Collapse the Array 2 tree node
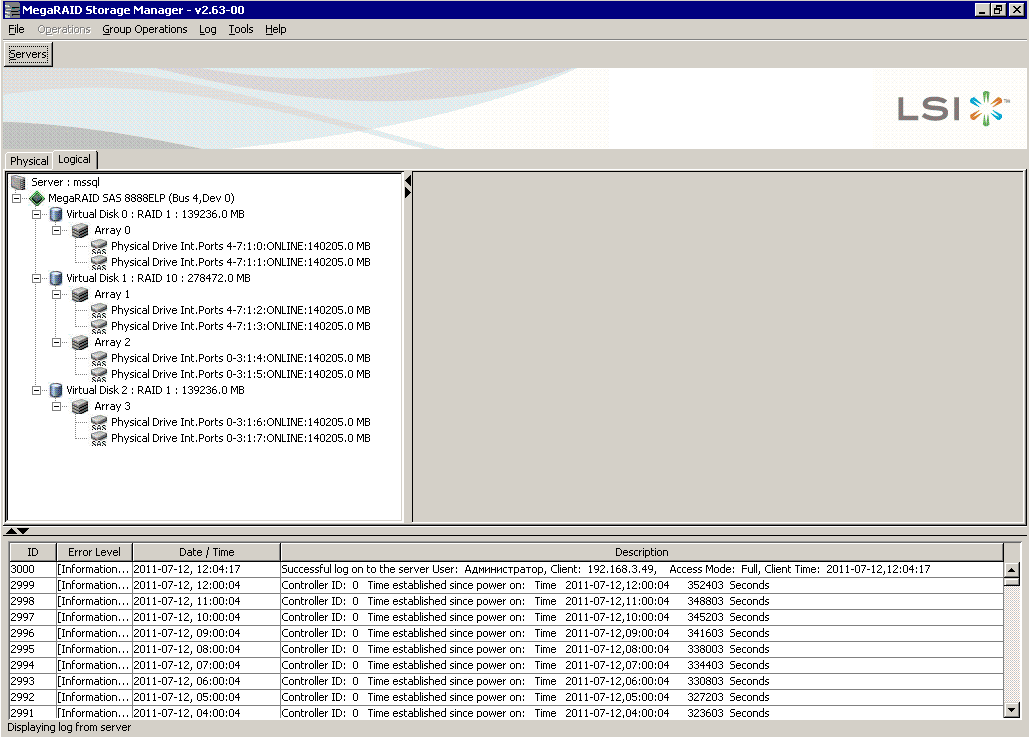 point(58,342)
